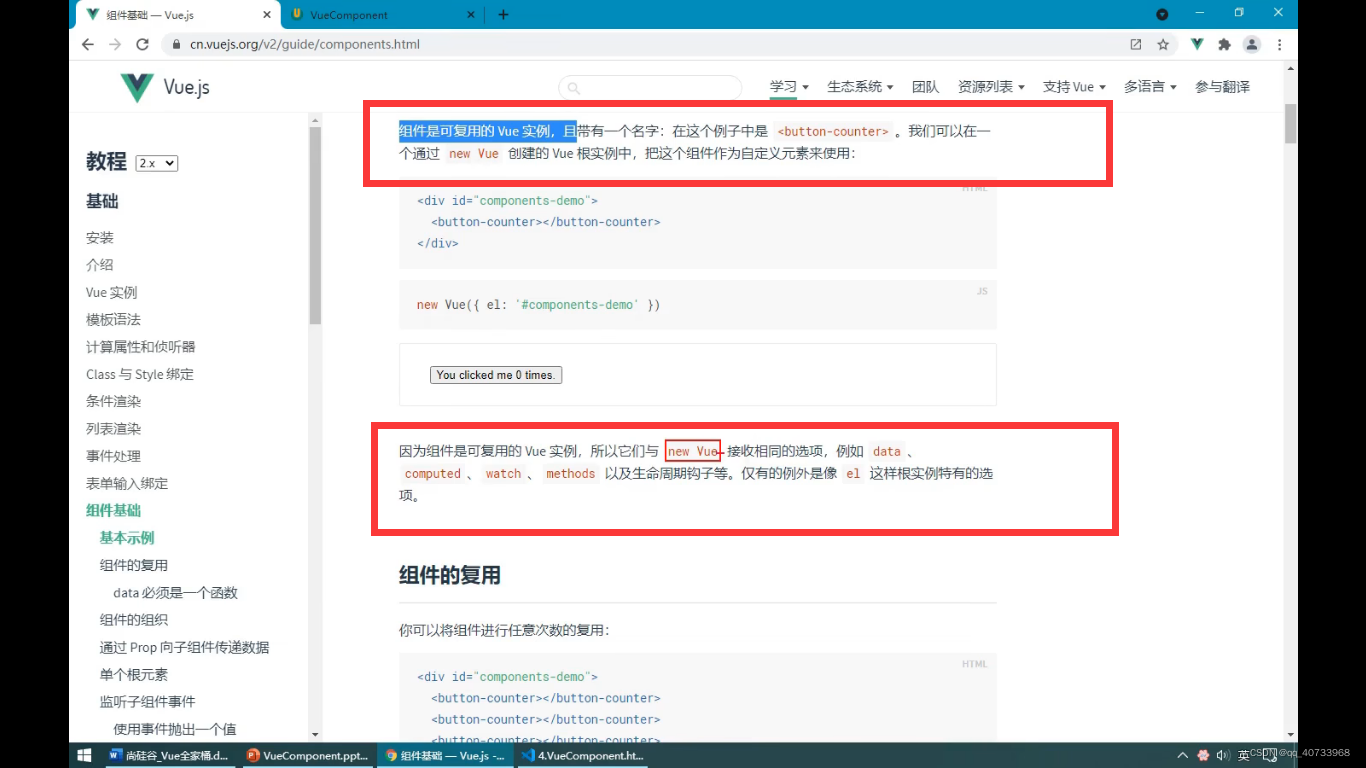Open Class 与 Style 绑定 sidebar link
1366x768 pixels.
point(140,374)
